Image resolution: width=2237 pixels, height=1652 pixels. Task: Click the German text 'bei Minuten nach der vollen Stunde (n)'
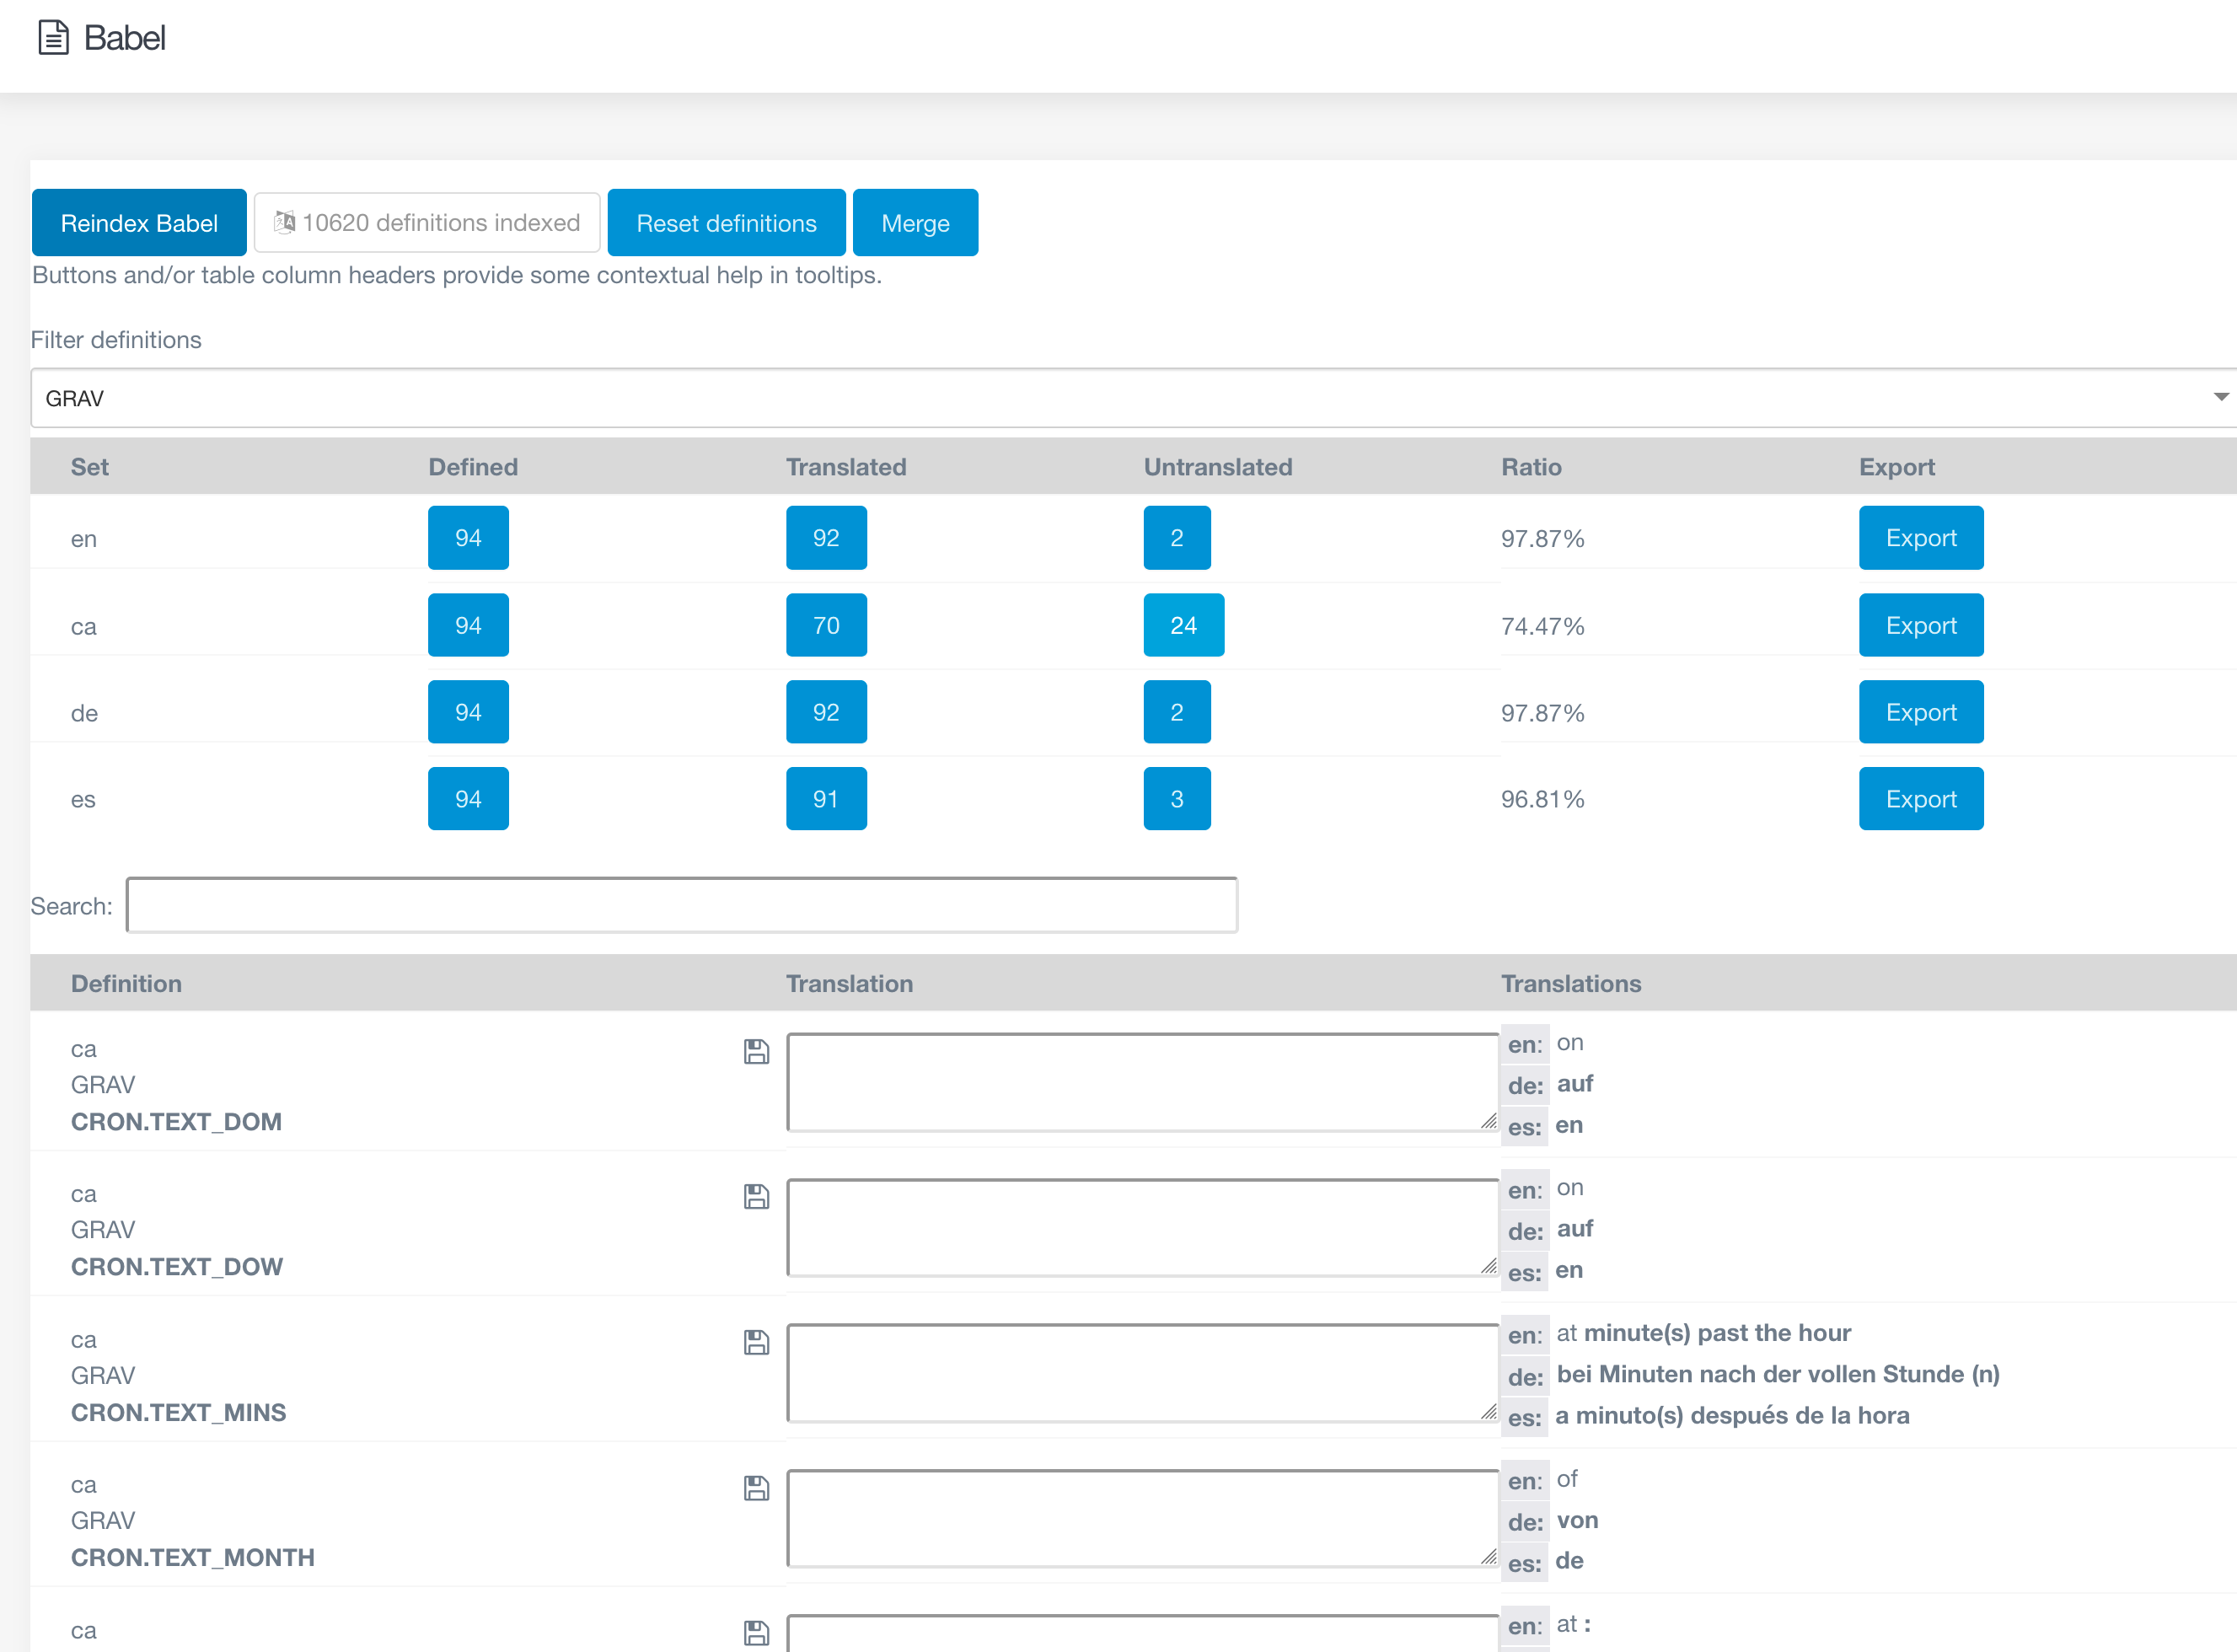click(x=1778, y=1375)
